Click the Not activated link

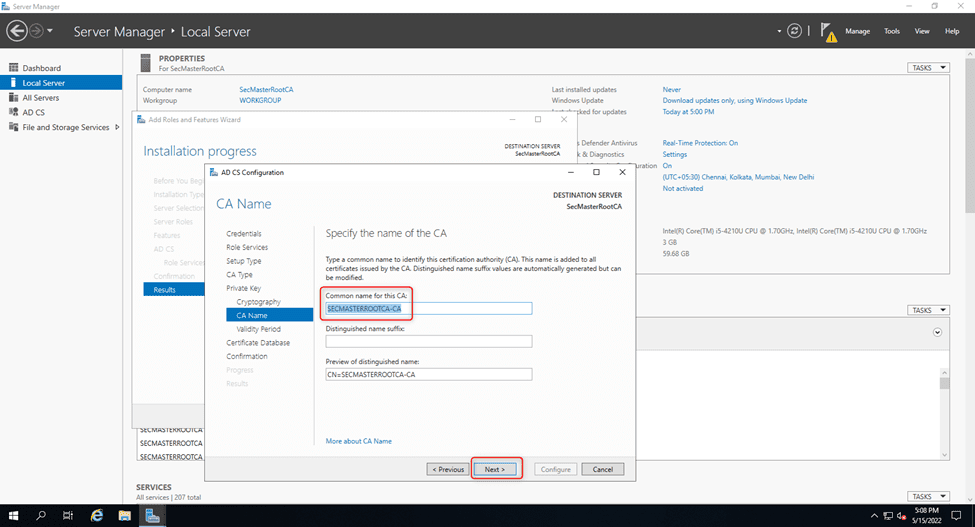[x=683, y=188]
